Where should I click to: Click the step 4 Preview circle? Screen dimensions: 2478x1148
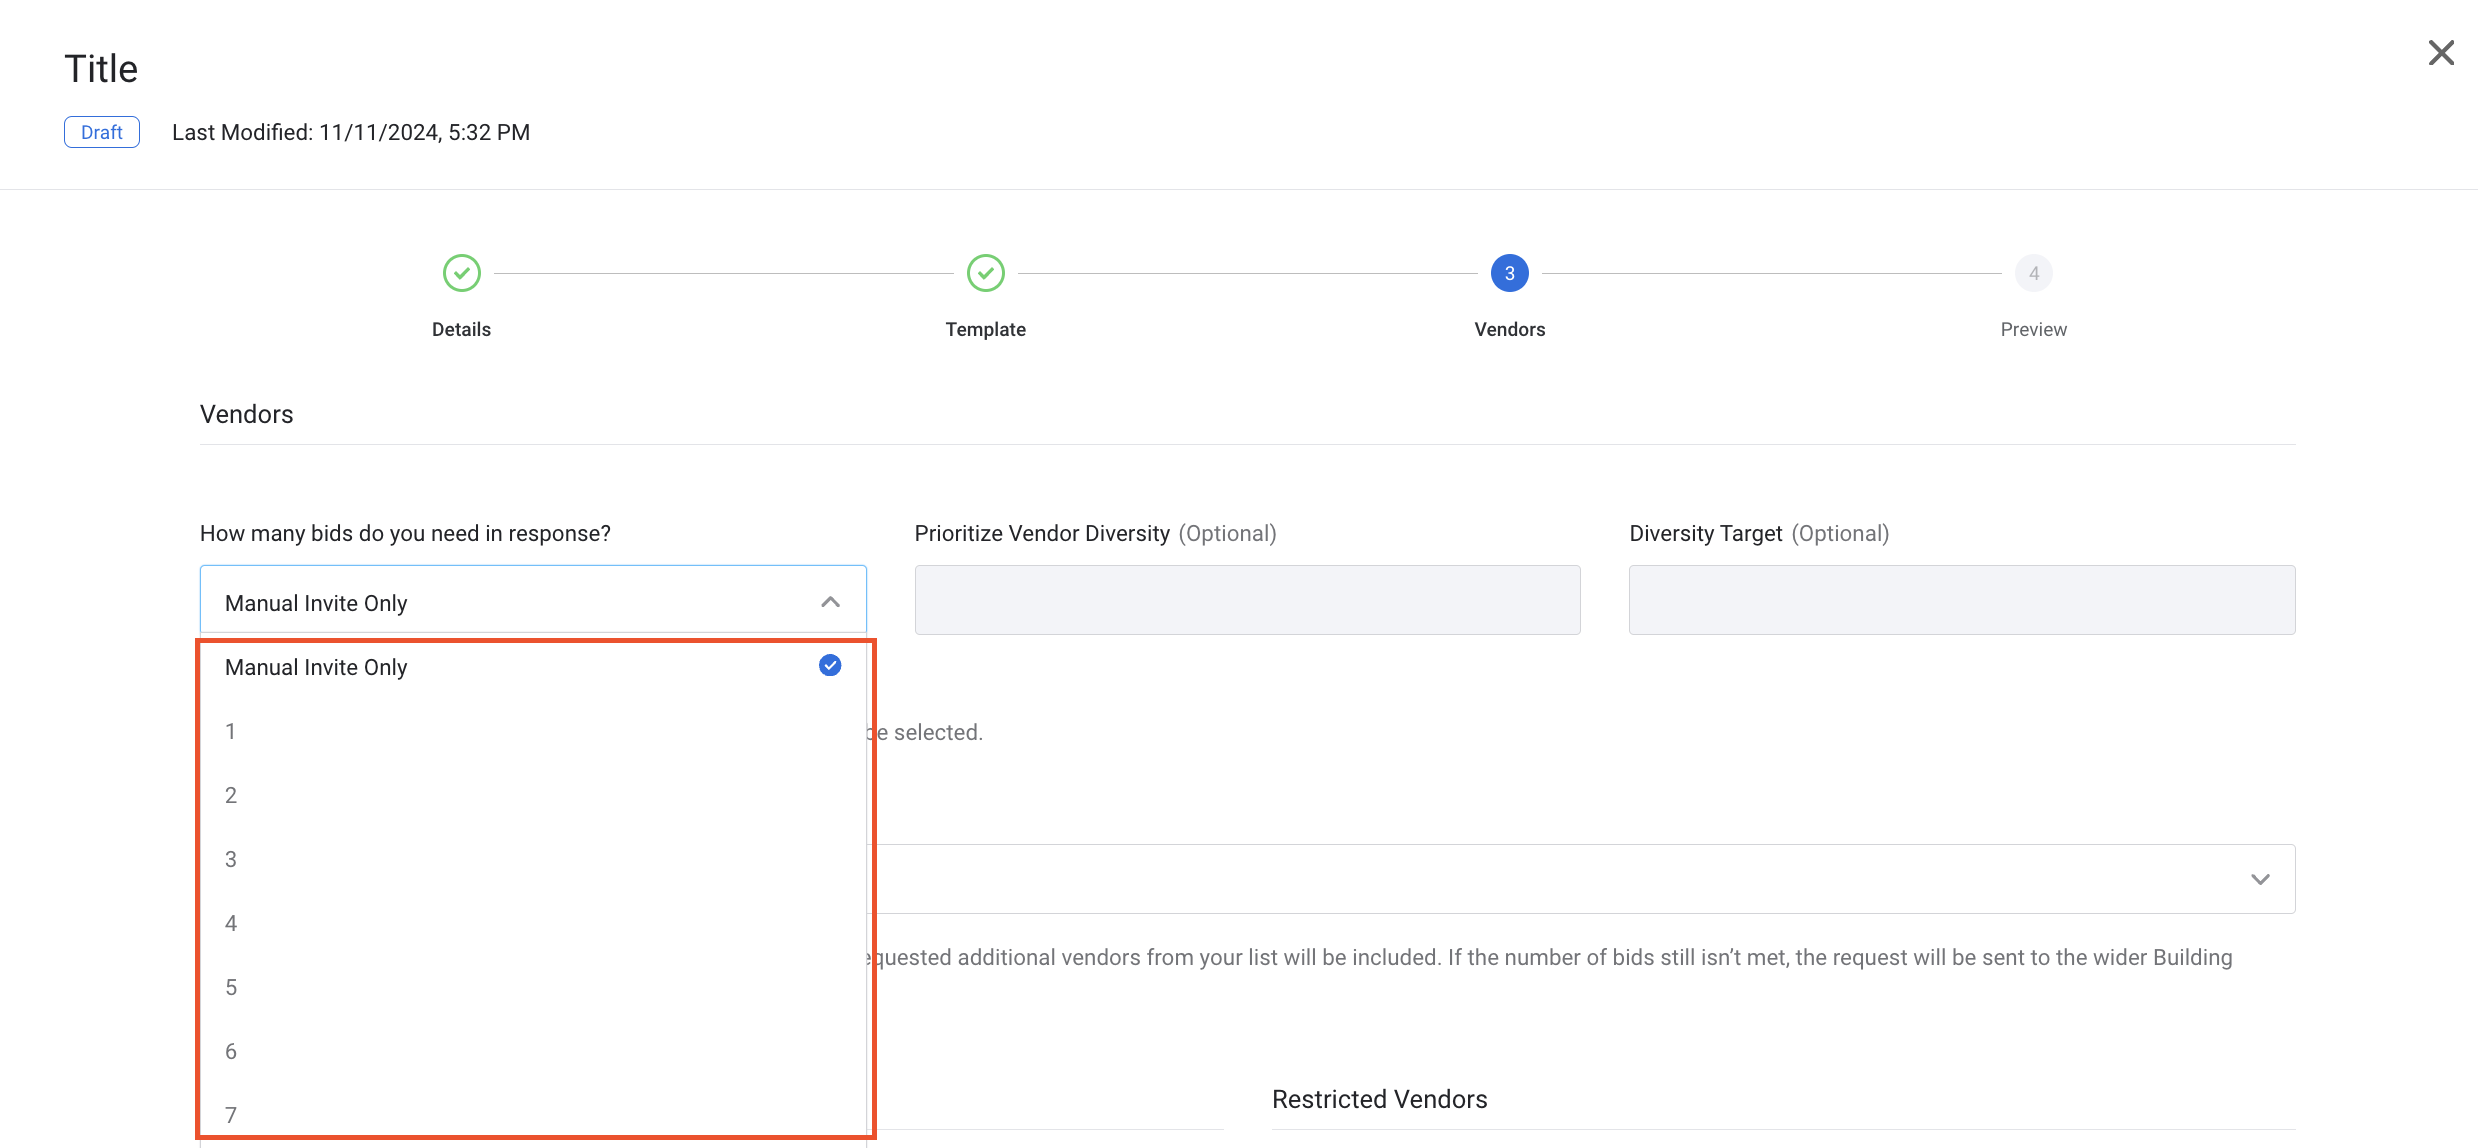[x=2033, y=273]
